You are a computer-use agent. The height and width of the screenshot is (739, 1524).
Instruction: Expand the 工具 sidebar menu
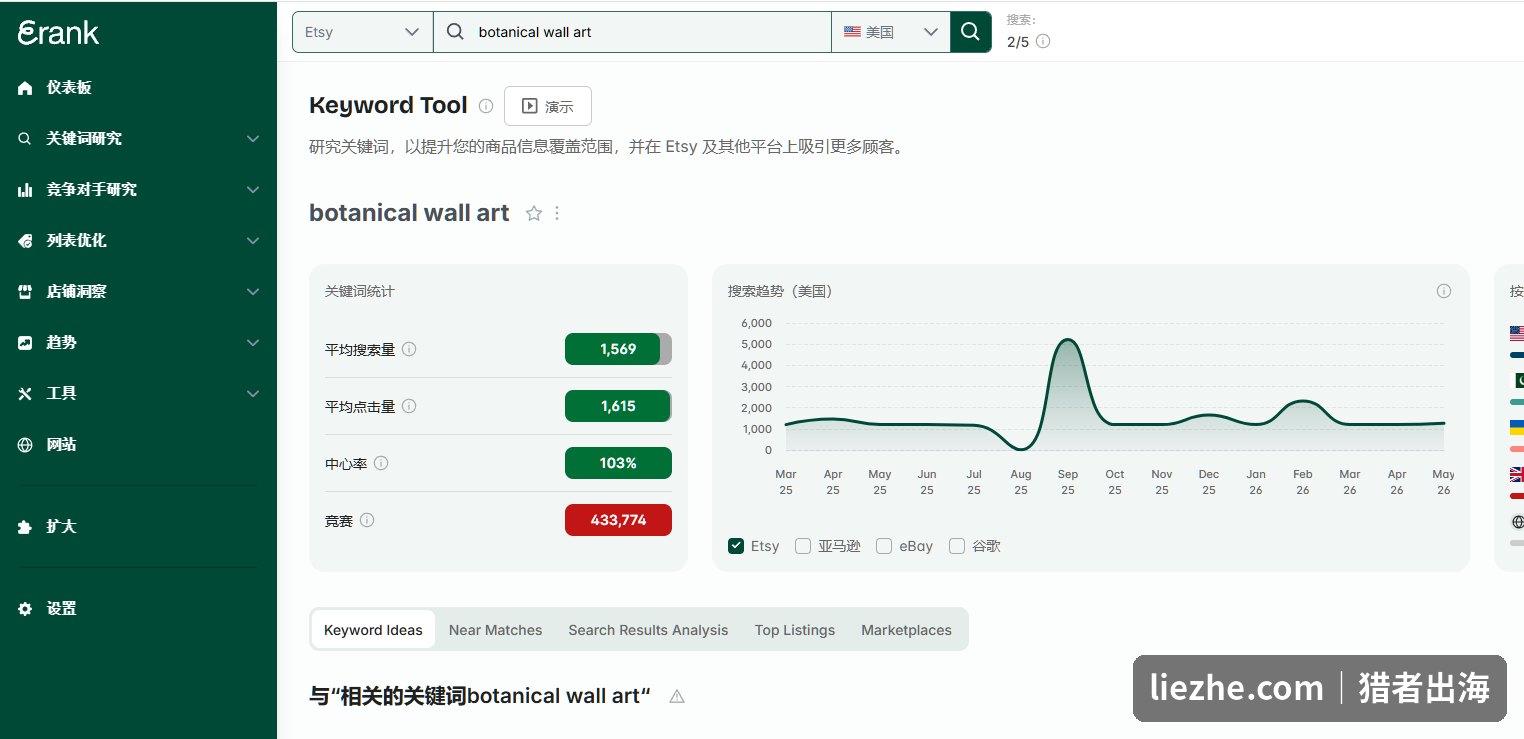pos(253,394)
